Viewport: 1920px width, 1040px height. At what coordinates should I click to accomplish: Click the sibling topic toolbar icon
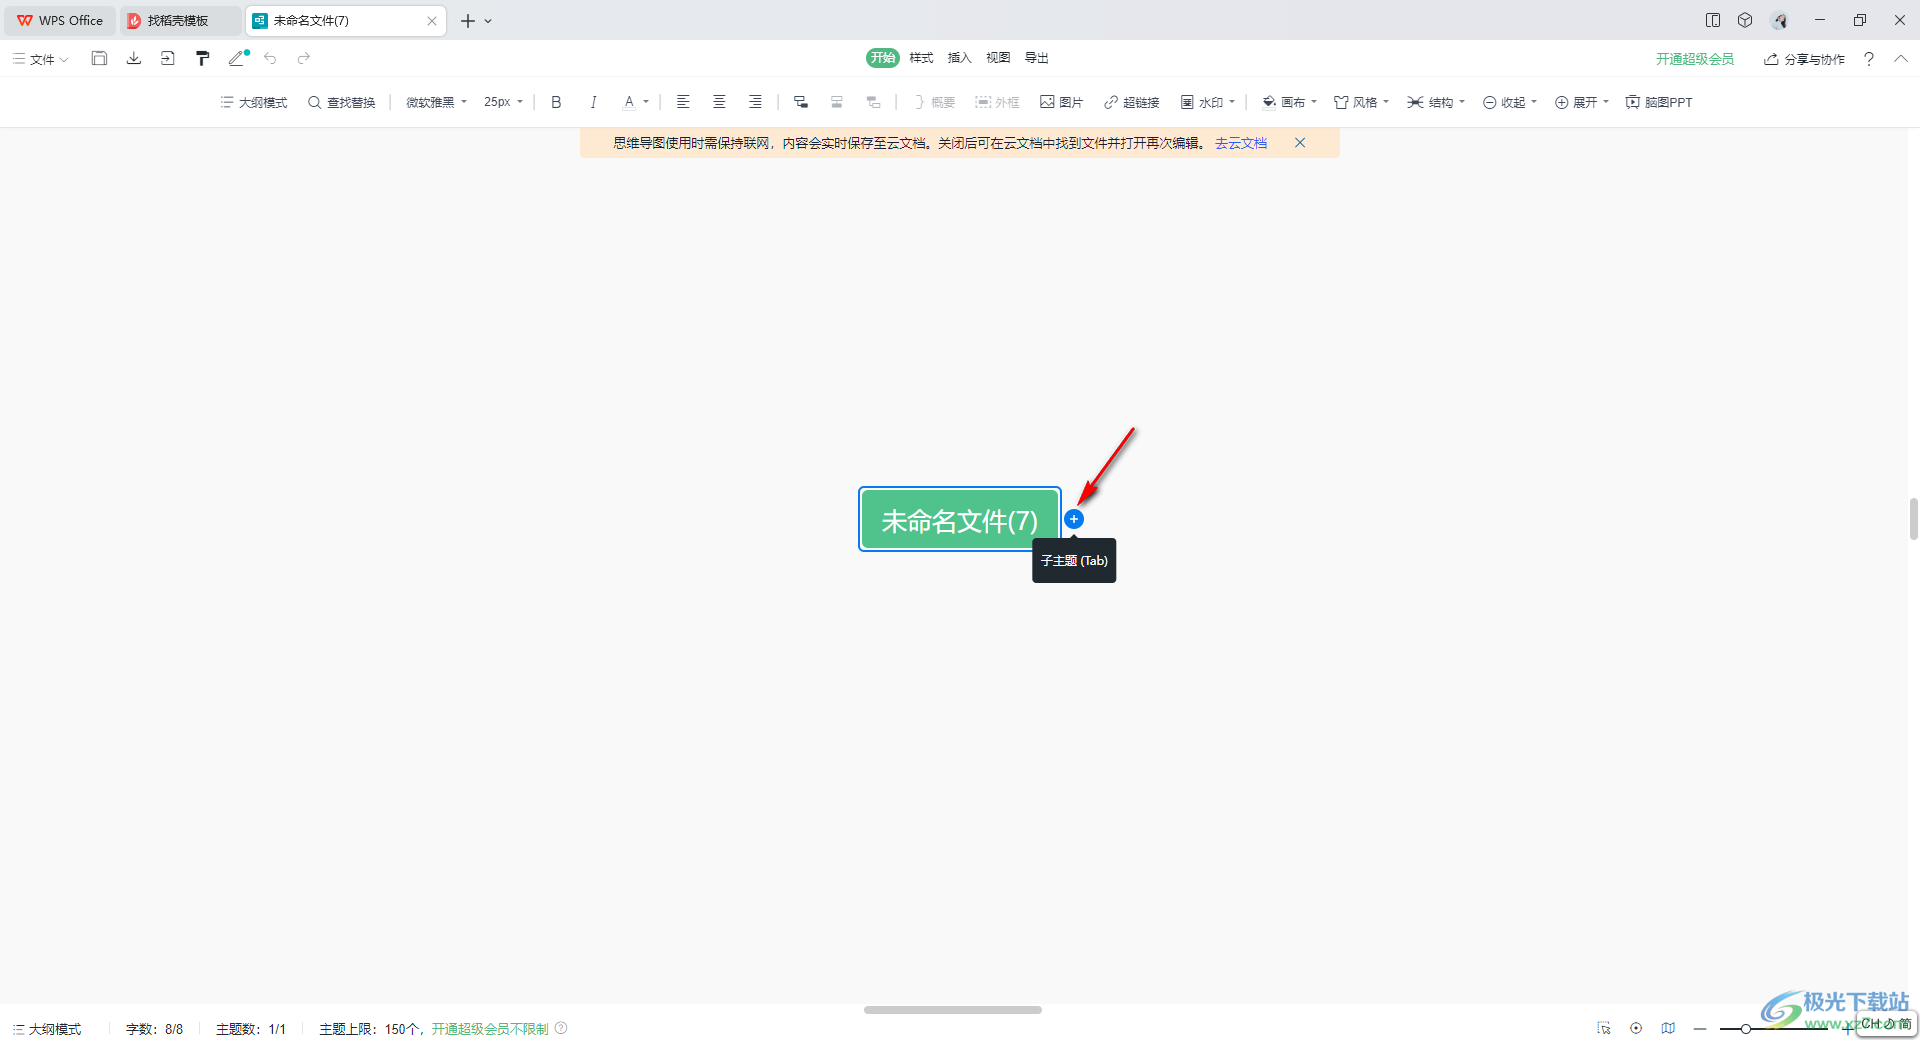coord(837,102)
